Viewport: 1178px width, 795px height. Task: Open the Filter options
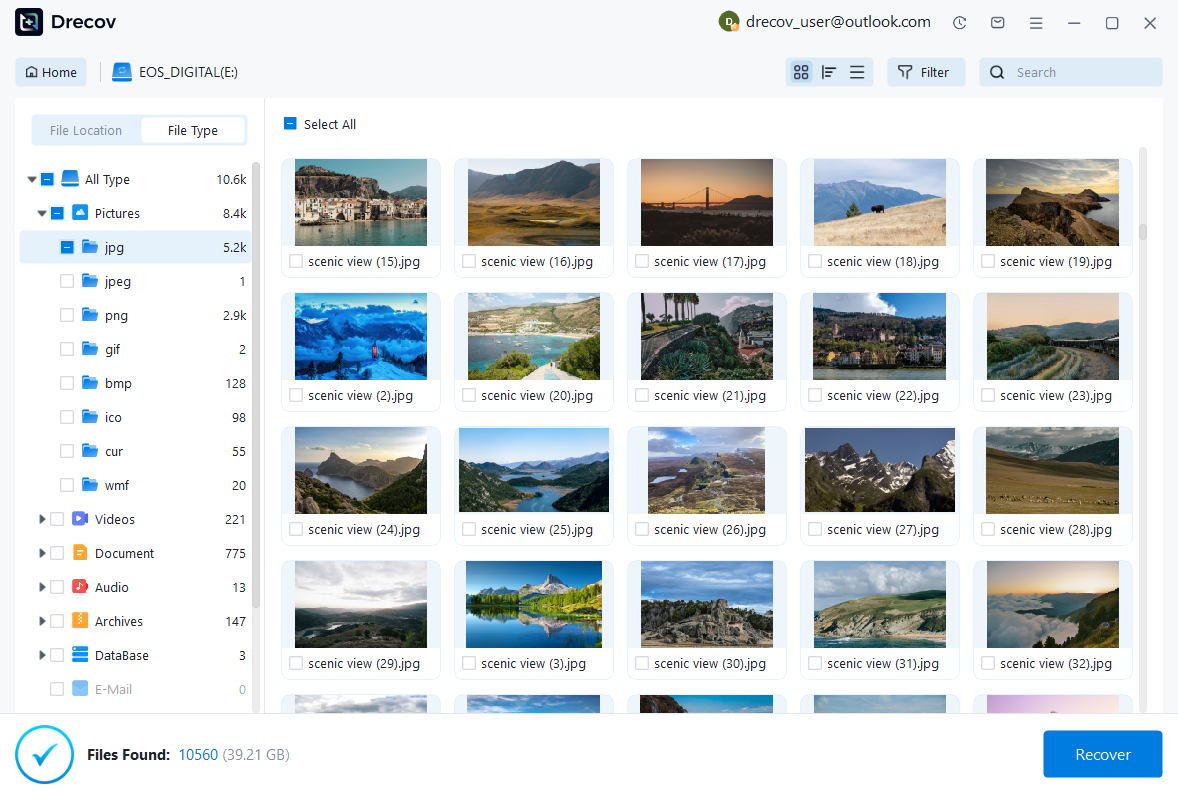click(x=925, y=72)
